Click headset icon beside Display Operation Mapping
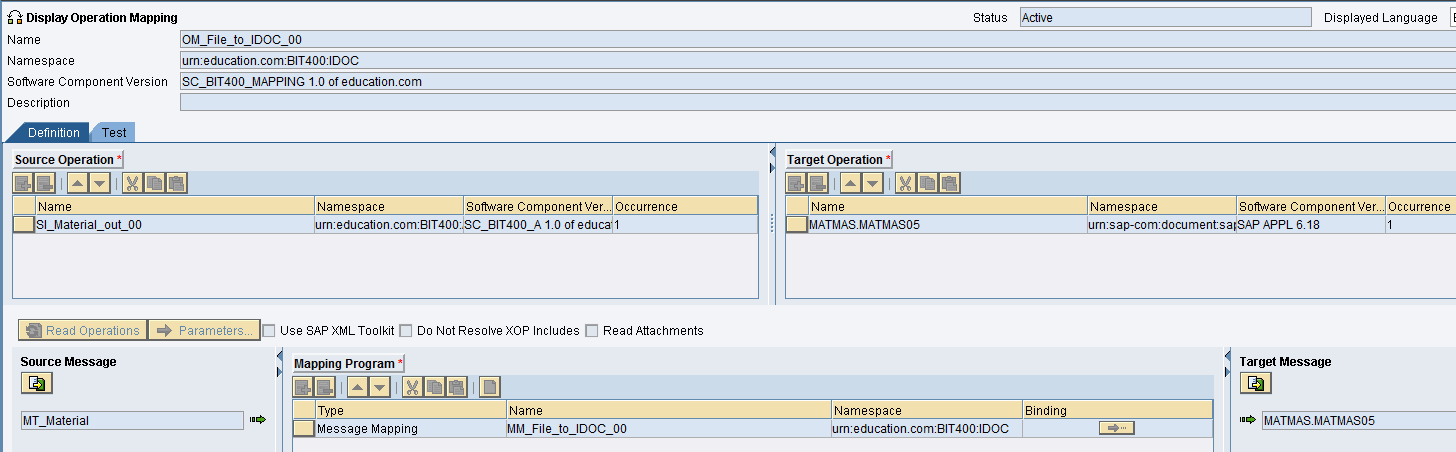The image size is (1456, 452). click(x=15, y=18)
